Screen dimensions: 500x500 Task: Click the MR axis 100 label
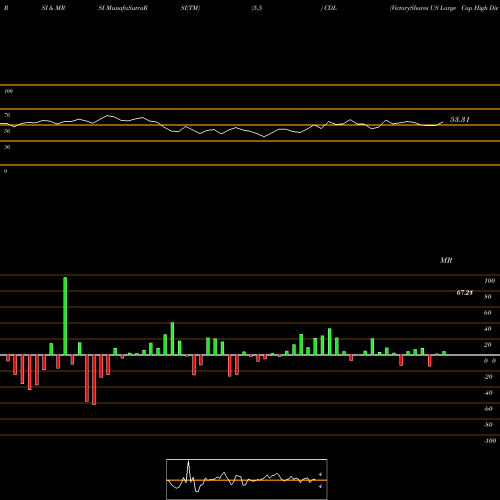click(x=489, y=281)
